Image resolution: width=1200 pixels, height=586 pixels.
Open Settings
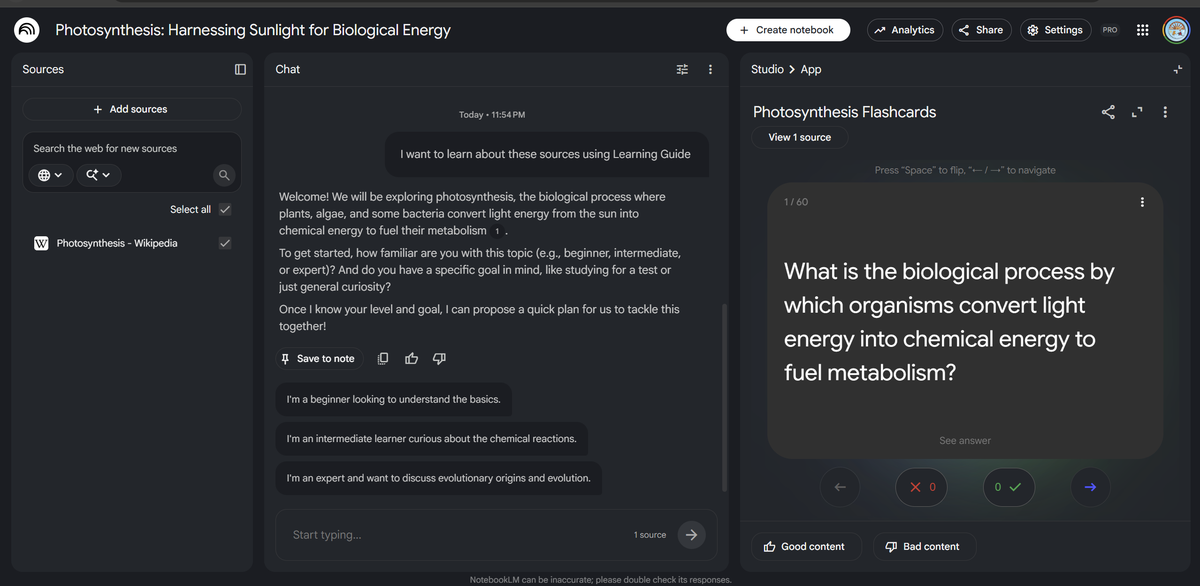tap(1055, 30)
